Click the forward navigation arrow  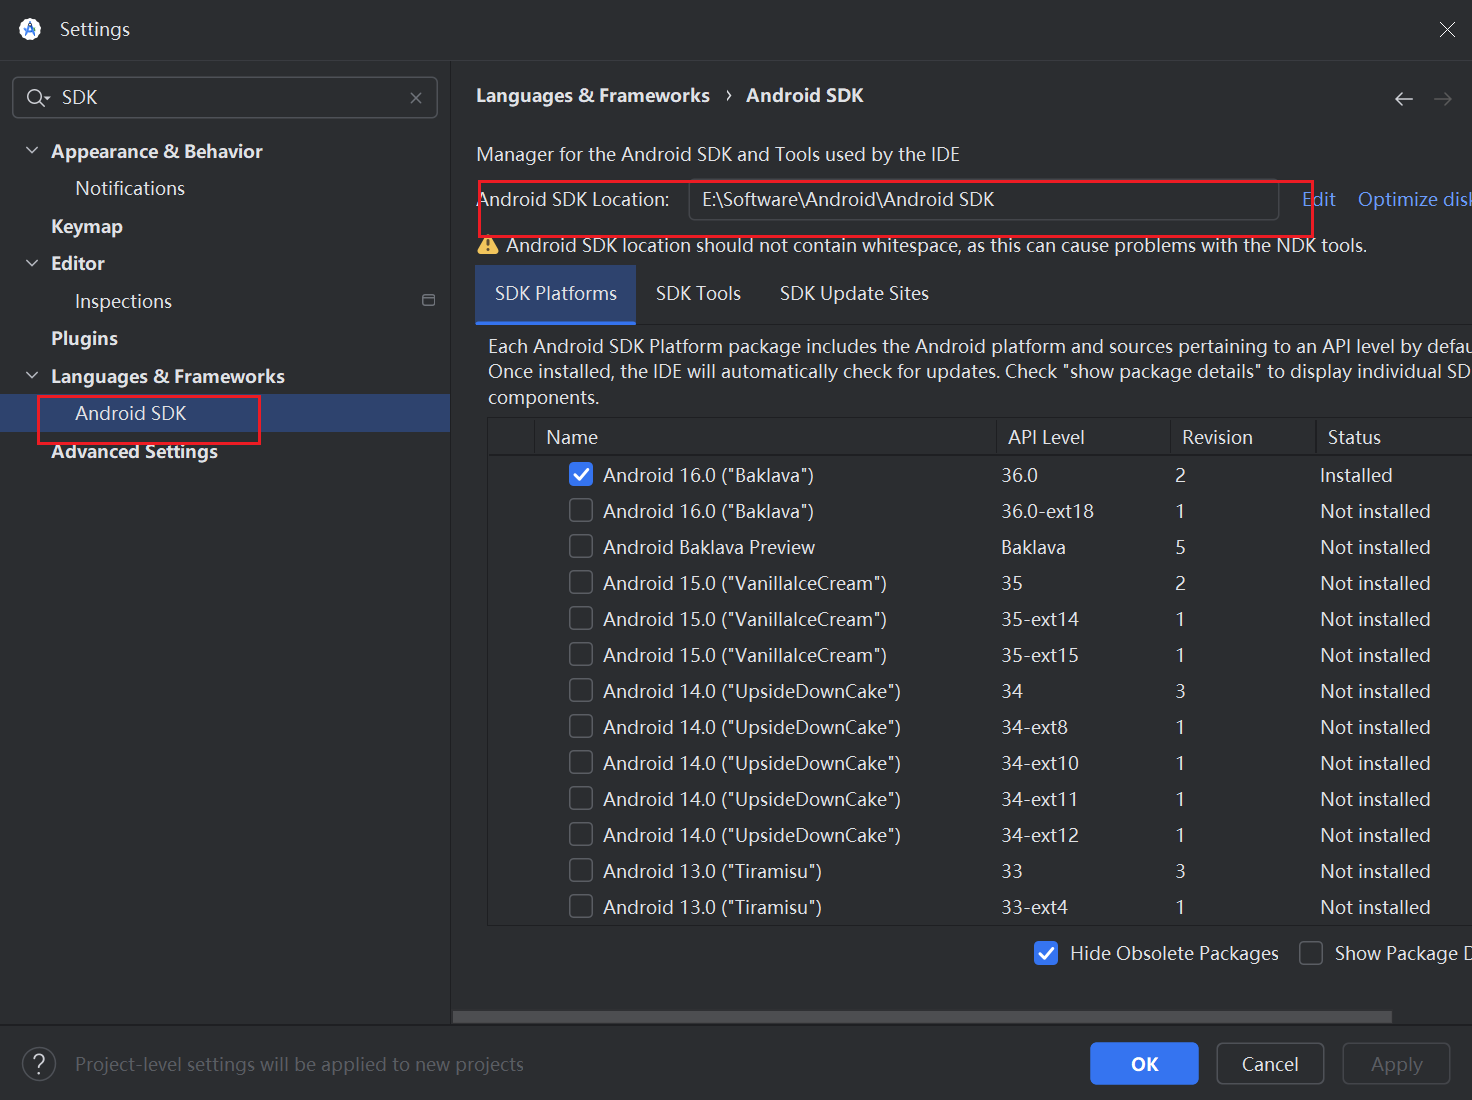point(1443,98)
